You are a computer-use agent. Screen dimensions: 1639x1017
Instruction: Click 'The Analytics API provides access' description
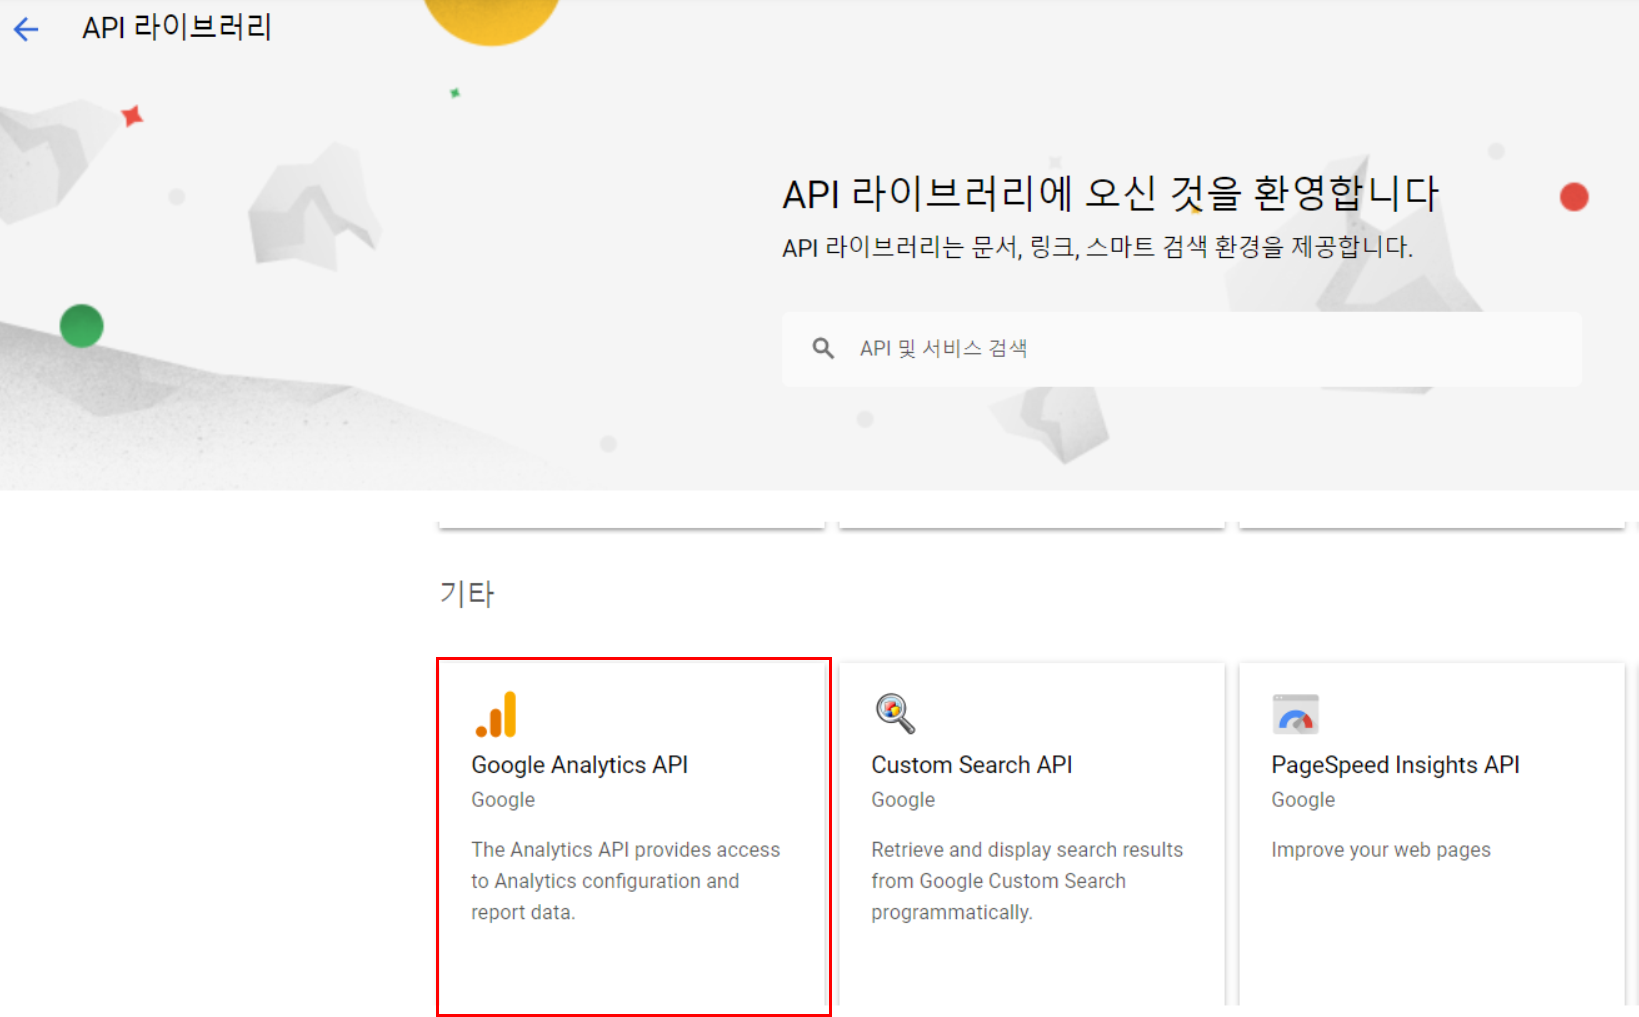625,881
